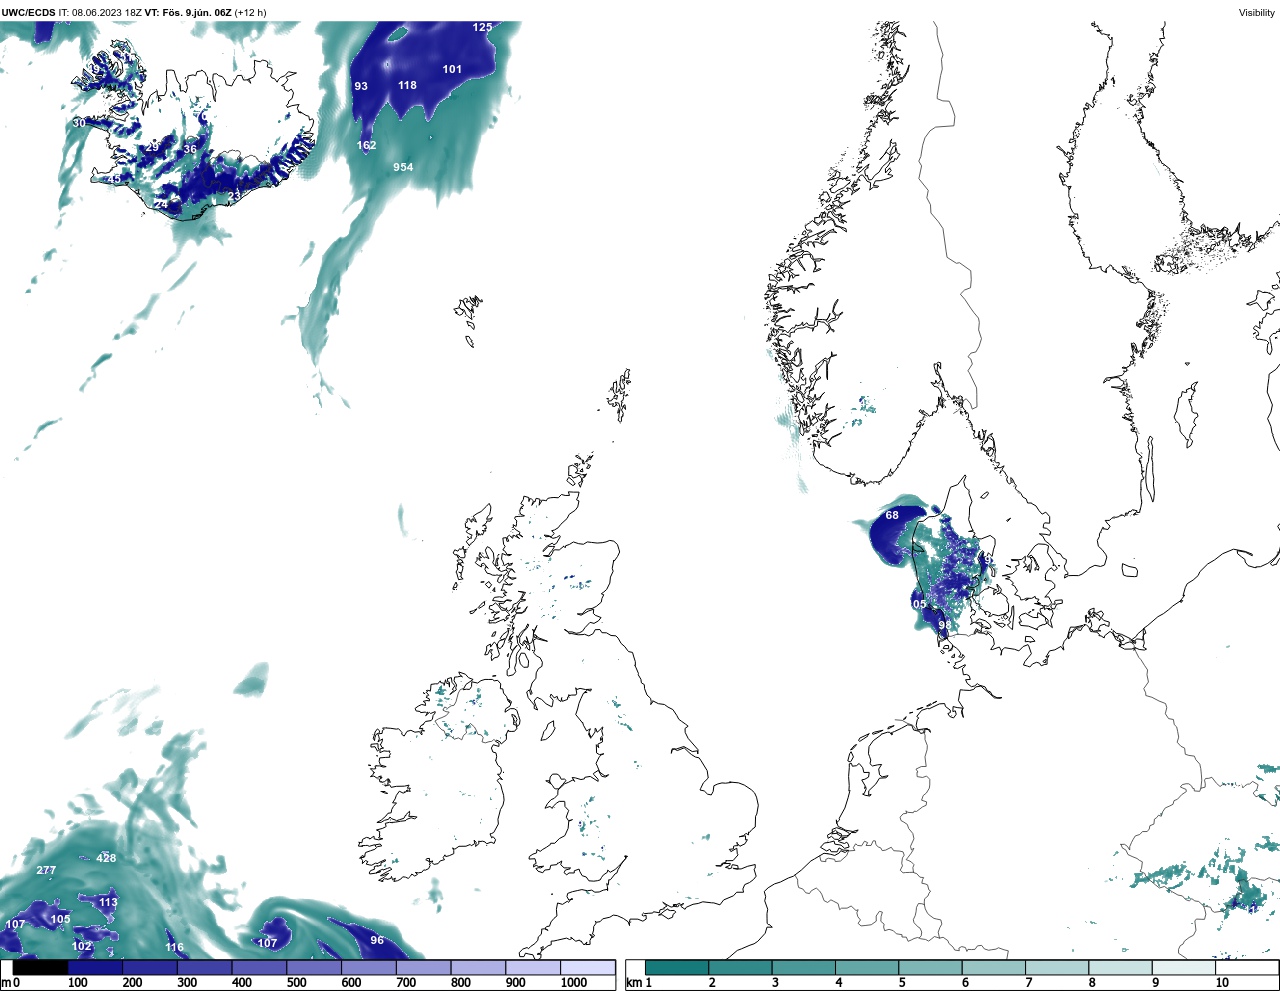Click the 6–7 km legend swatch

pos(993,968)
